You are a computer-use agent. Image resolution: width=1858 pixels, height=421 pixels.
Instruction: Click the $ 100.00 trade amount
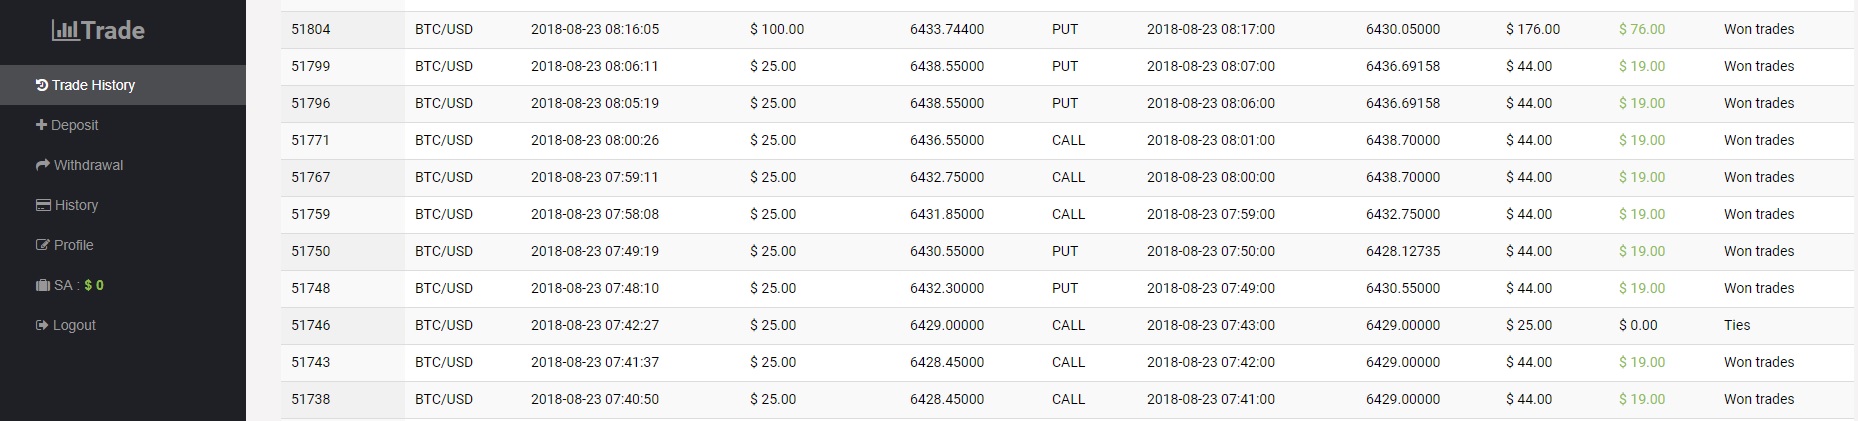(777, 29)
